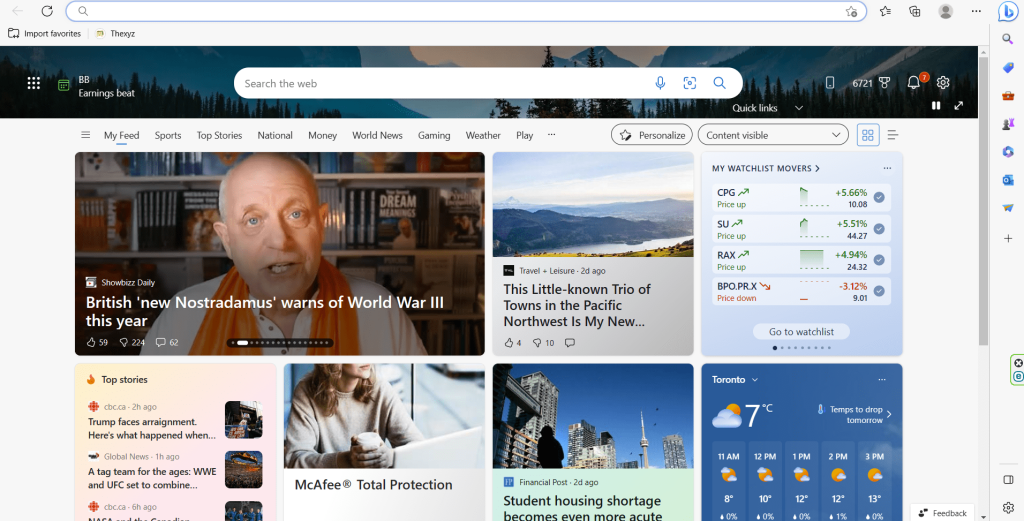Click the Personalize button
The image size is (1024, 521).
click(x=652, y=135)
